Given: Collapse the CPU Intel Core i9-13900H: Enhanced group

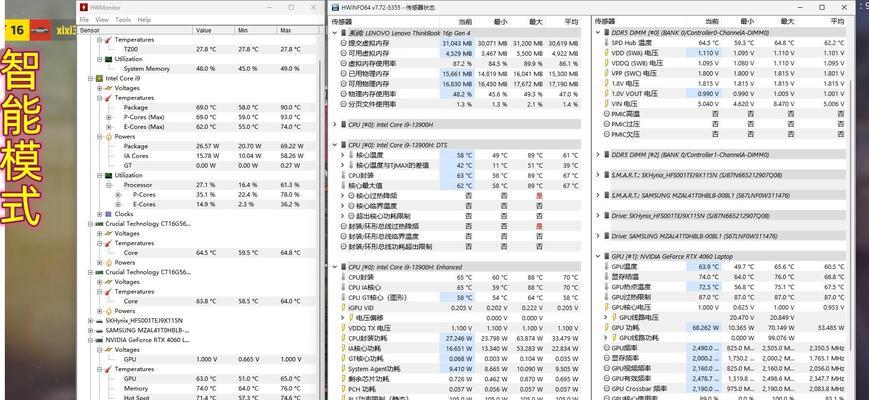Looking at the screenshot, I should click(x=335, y=267).
